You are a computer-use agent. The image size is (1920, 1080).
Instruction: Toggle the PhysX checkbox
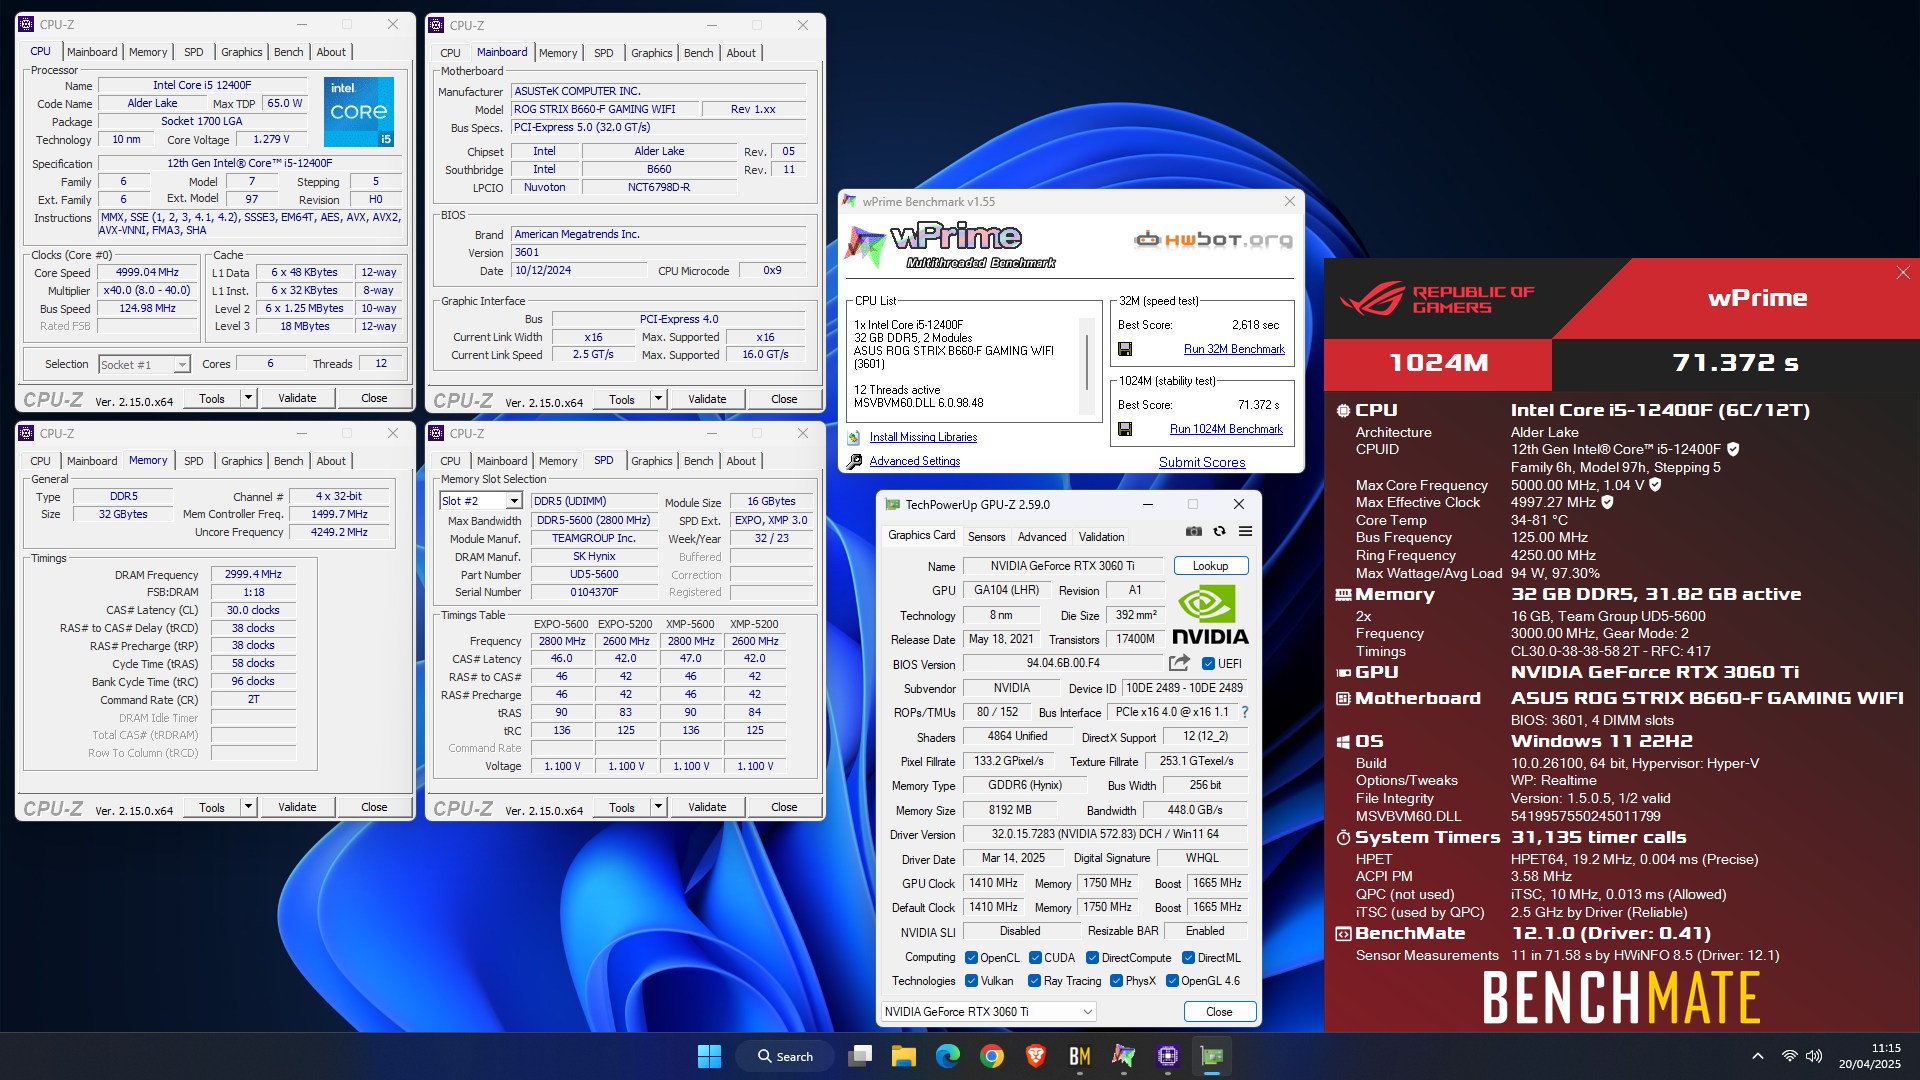pyautogui.click(x=1117, y=981)
